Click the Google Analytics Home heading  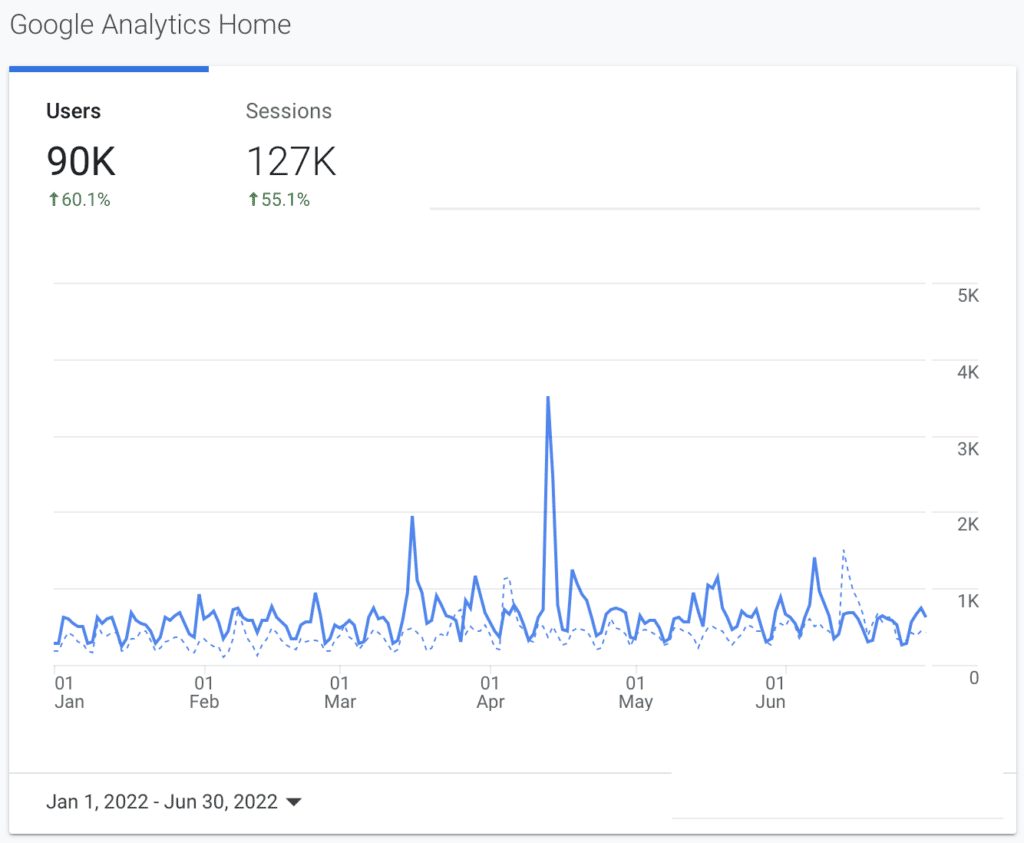(x=150, y=25)
